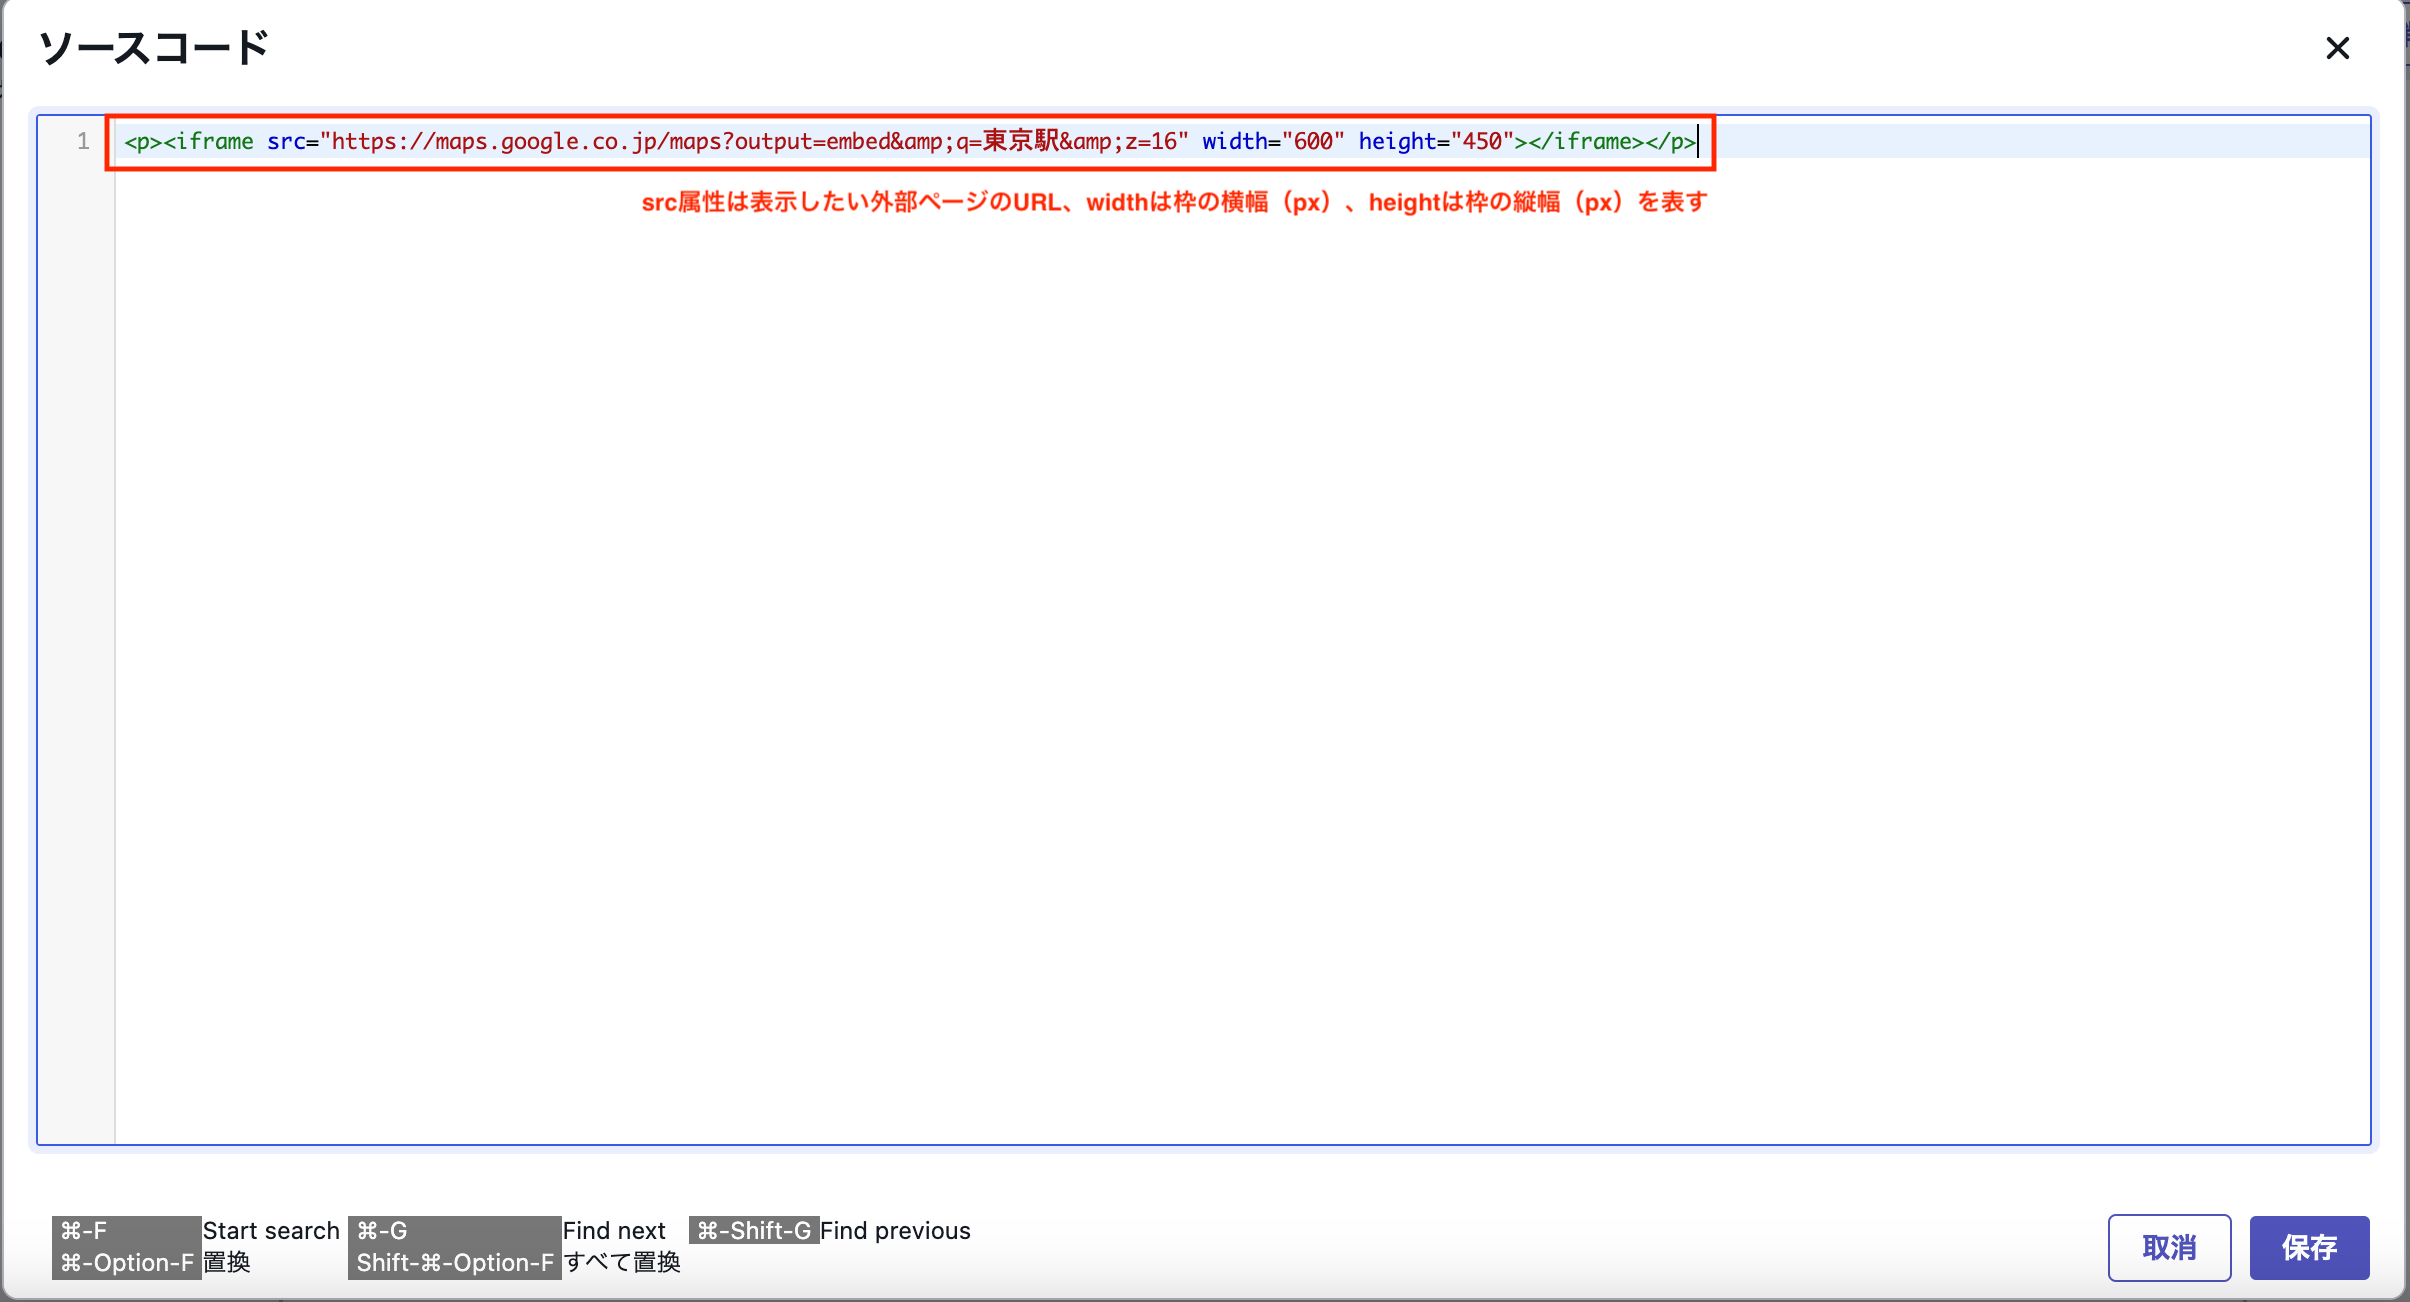The width and height of the screenshot is (2410, 1302).
Task: Click the 取消 button to cancel
Action: tap(2169, 1247)
